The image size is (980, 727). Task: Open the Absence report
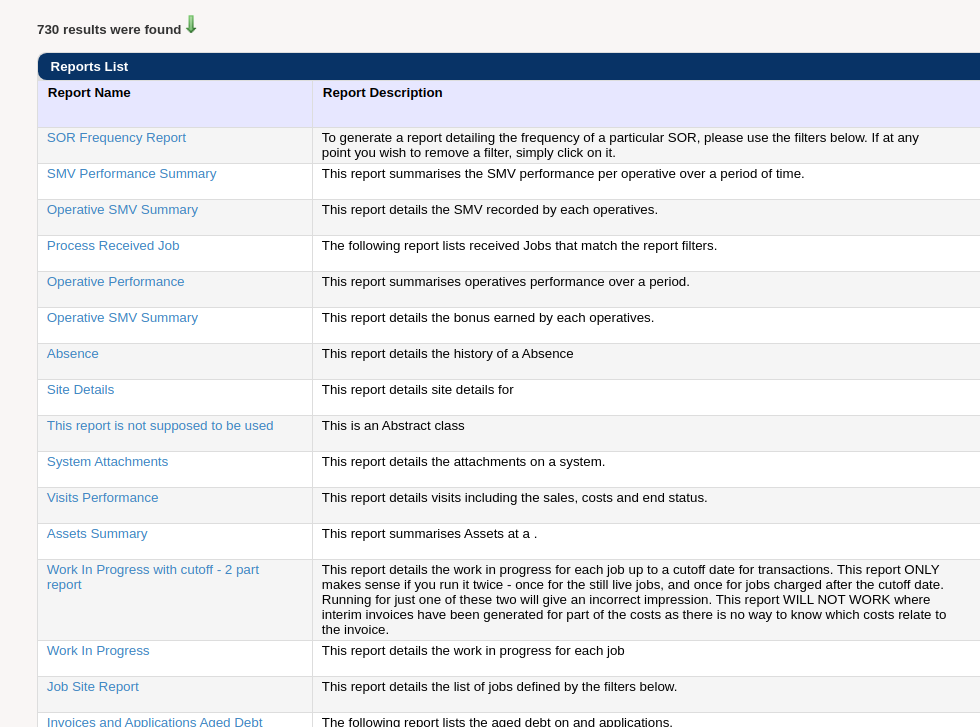click(72, 353)
